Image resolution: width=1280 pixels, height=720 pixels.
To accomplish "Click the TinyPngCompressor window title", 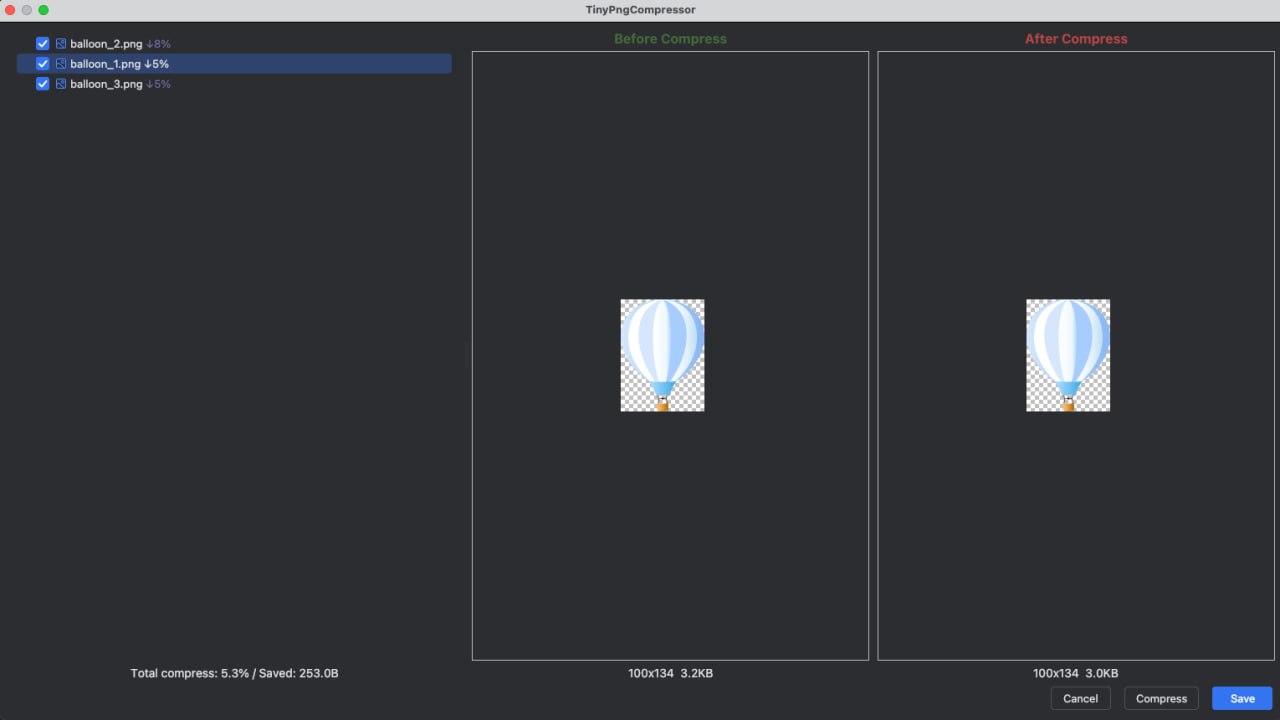I will click(x=640, y=10).
